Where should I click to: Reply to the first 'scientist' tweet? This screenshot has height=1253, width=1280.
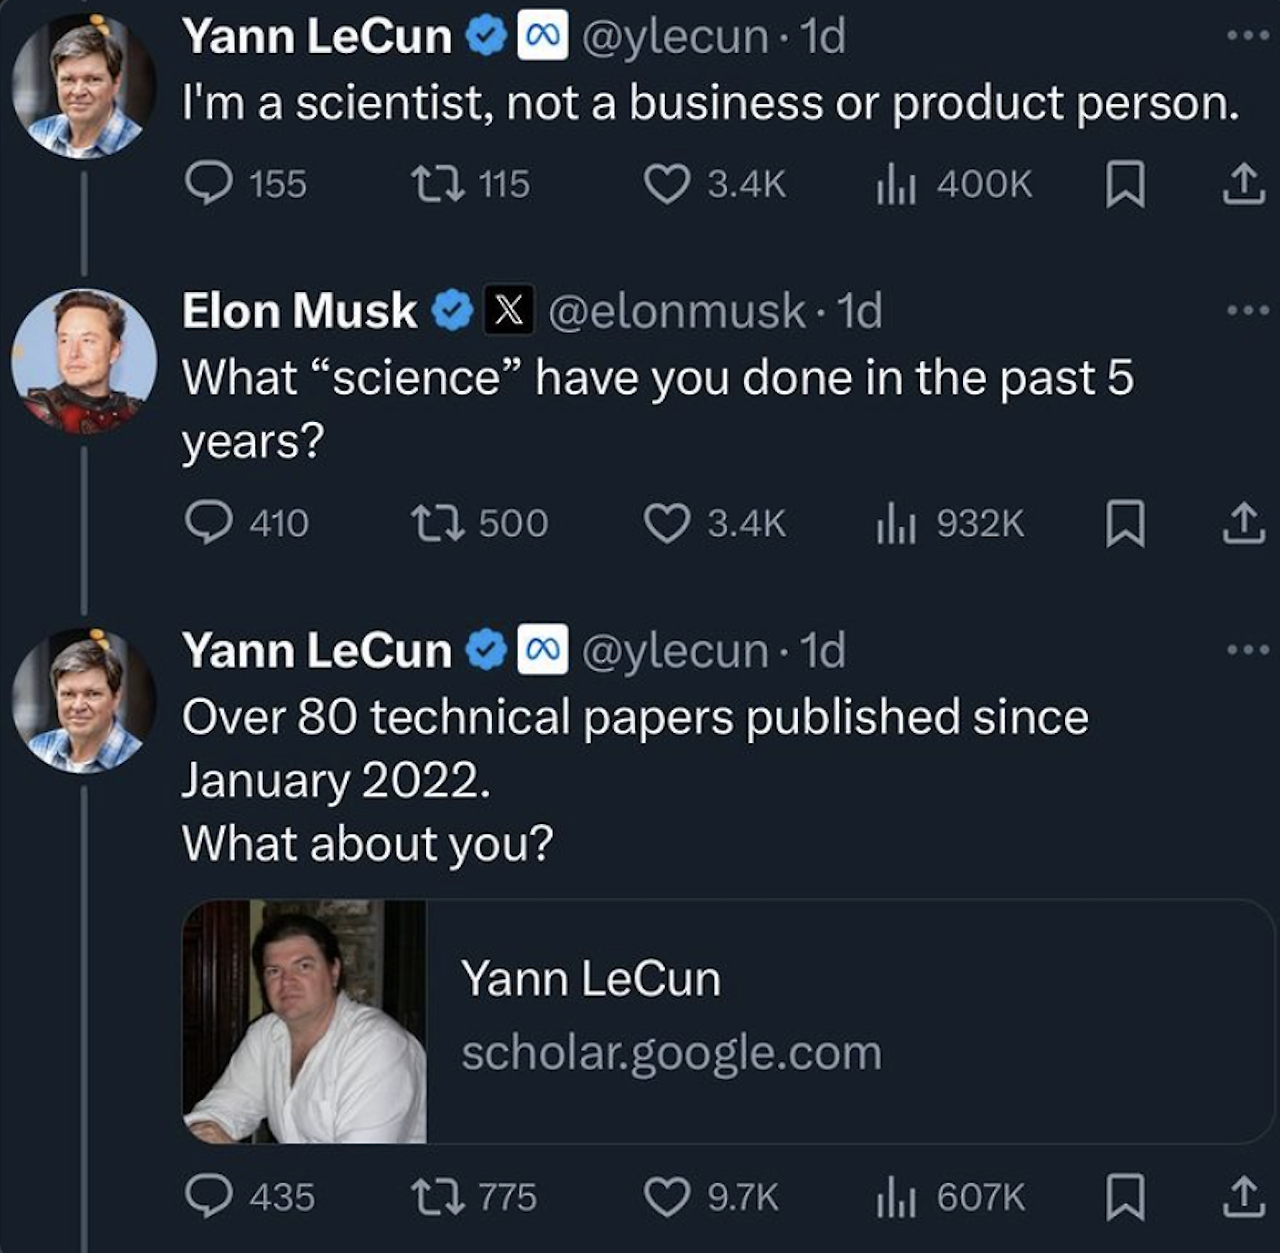coord(209,184)
